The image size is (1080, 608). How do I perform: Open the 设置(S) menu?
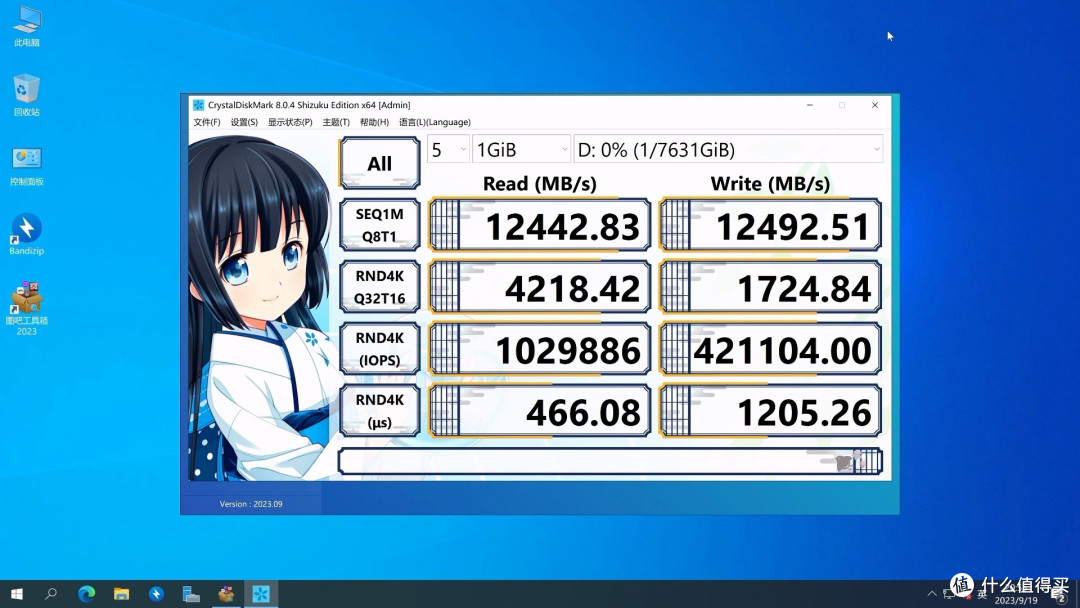click(x=244, y=122)
